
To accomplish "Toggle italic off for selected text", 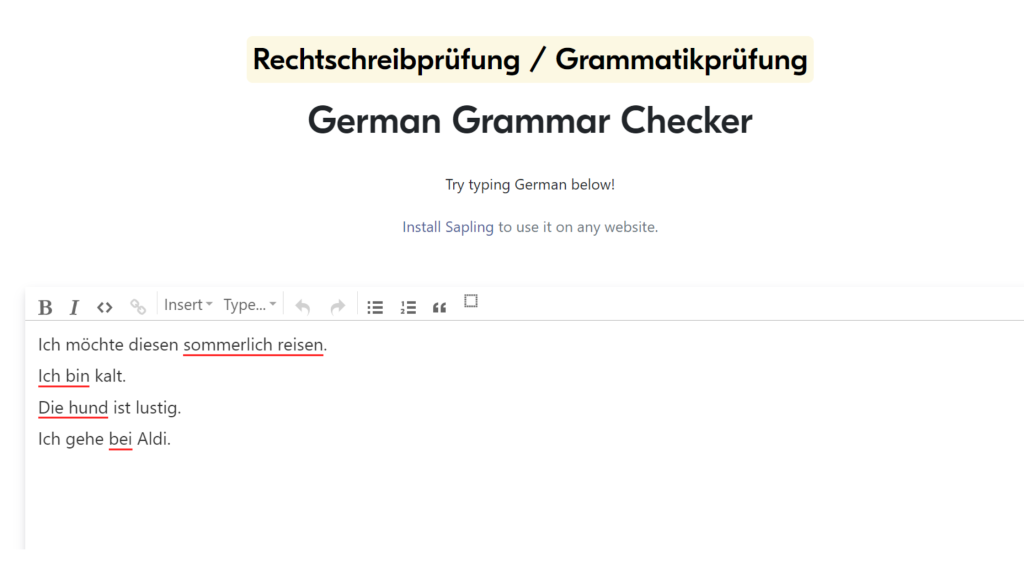I will (x=74, y=306).
